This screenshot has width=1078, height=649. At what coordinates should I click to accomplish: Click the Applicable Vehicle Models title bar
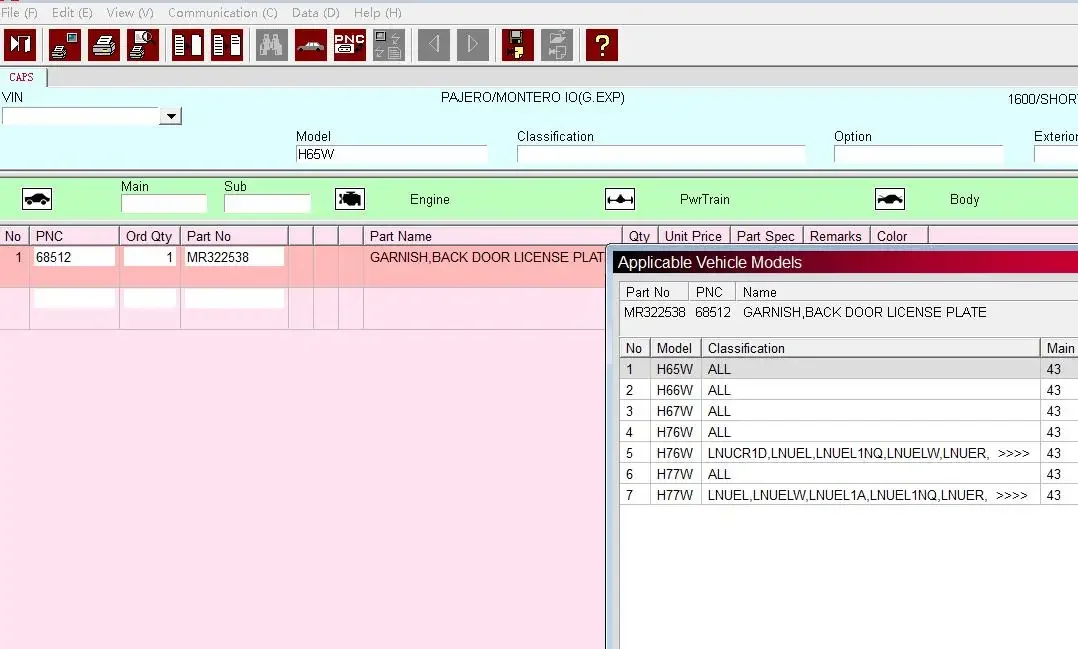coord(845,262)
